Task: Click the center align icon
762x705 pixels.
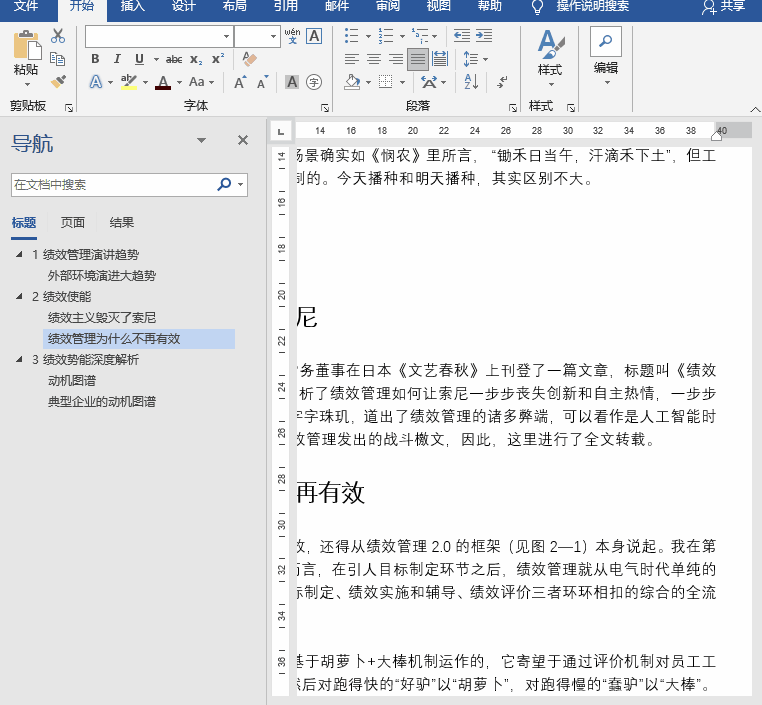Action: coord(374,59)
